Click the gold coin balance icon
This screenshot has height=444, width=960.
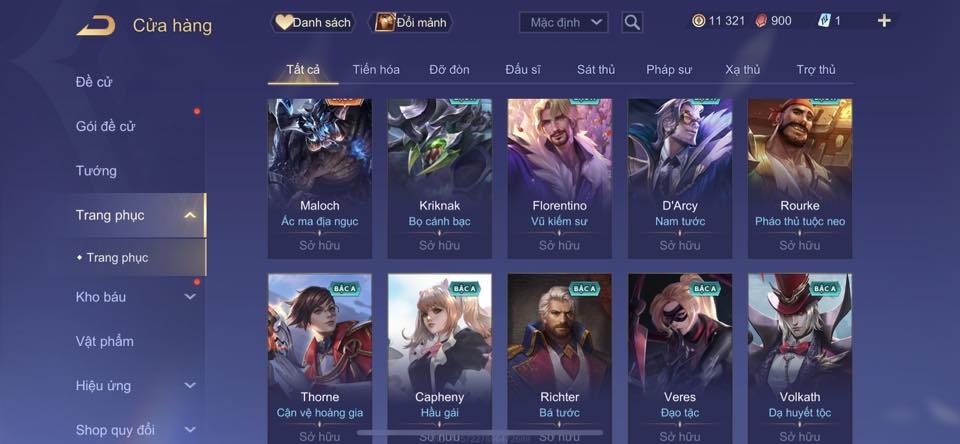(699, 21)
